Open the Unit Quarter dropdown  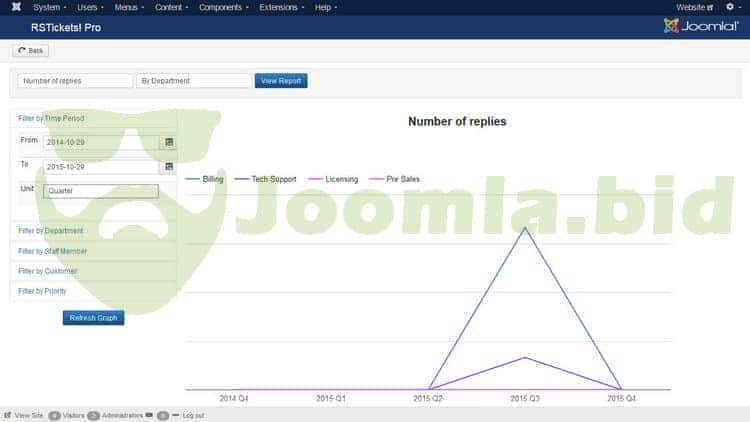[x=100, y=191]
